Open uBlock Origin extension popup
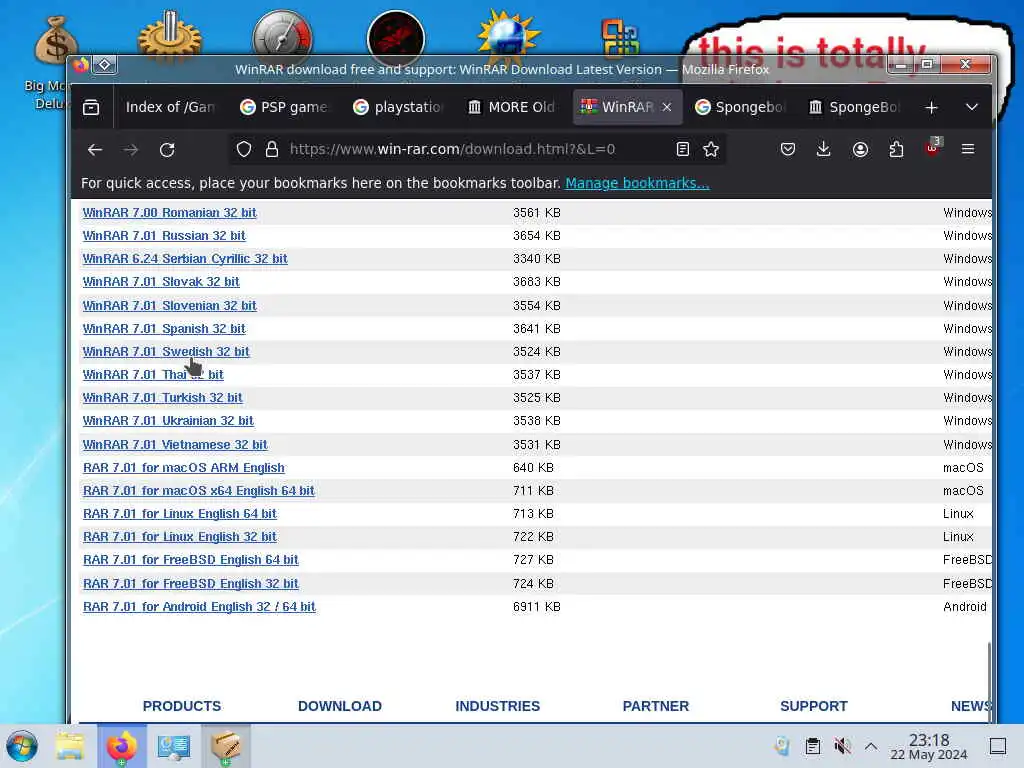This screenshot has width=1024, height=768. point(933,148)
